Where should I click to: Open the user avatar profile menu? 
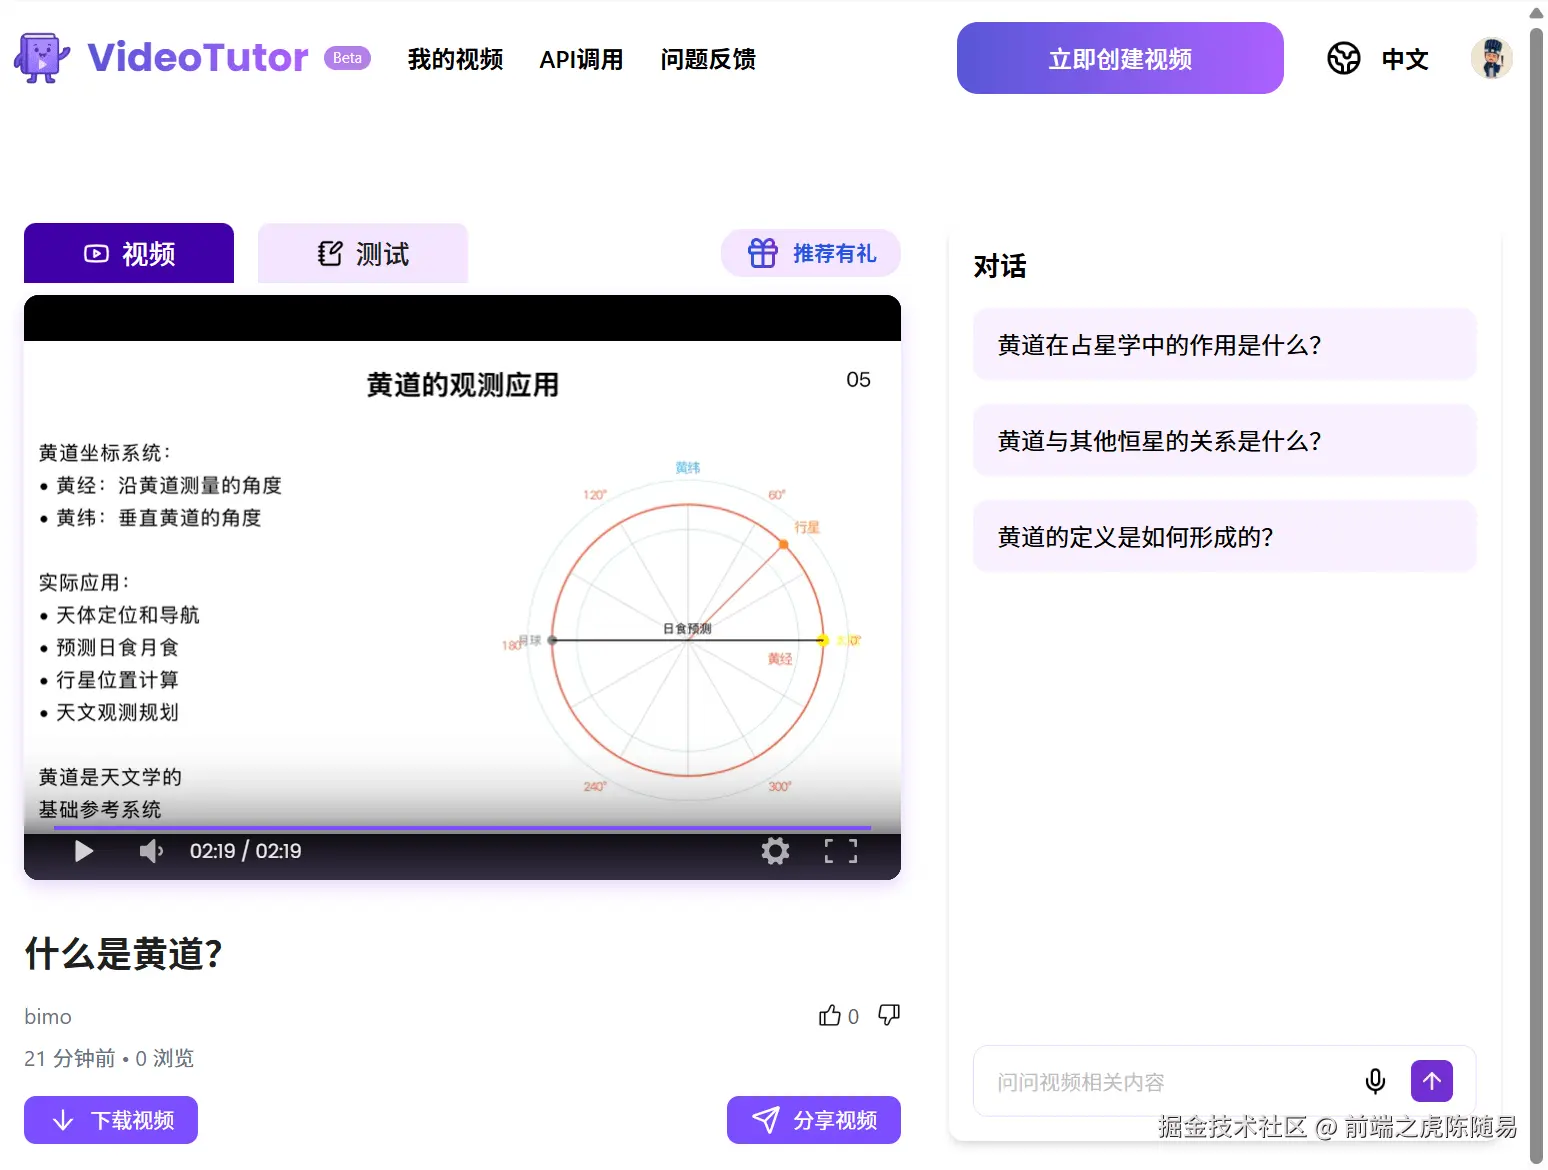(1491, 58)
